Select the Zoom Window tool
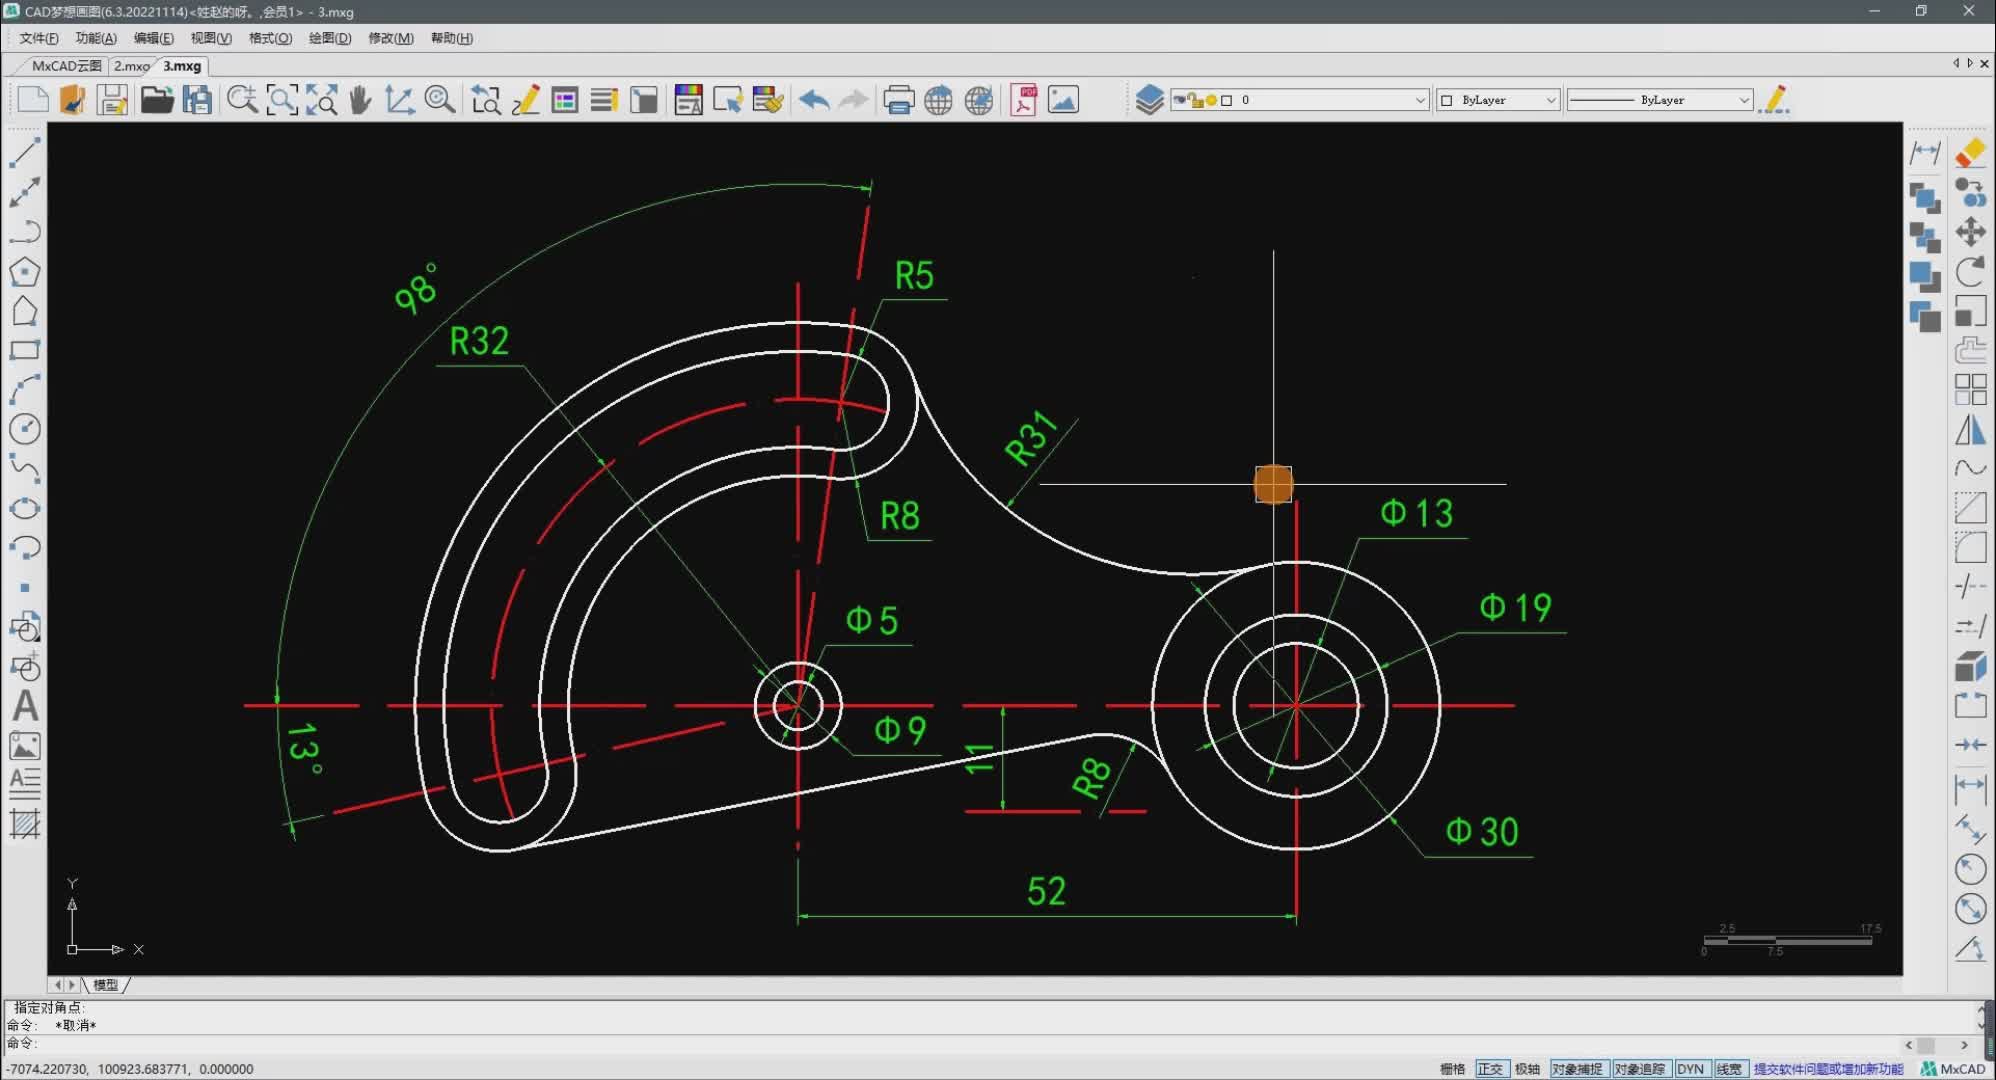The image size is (1996, 1080). (281, 100)
